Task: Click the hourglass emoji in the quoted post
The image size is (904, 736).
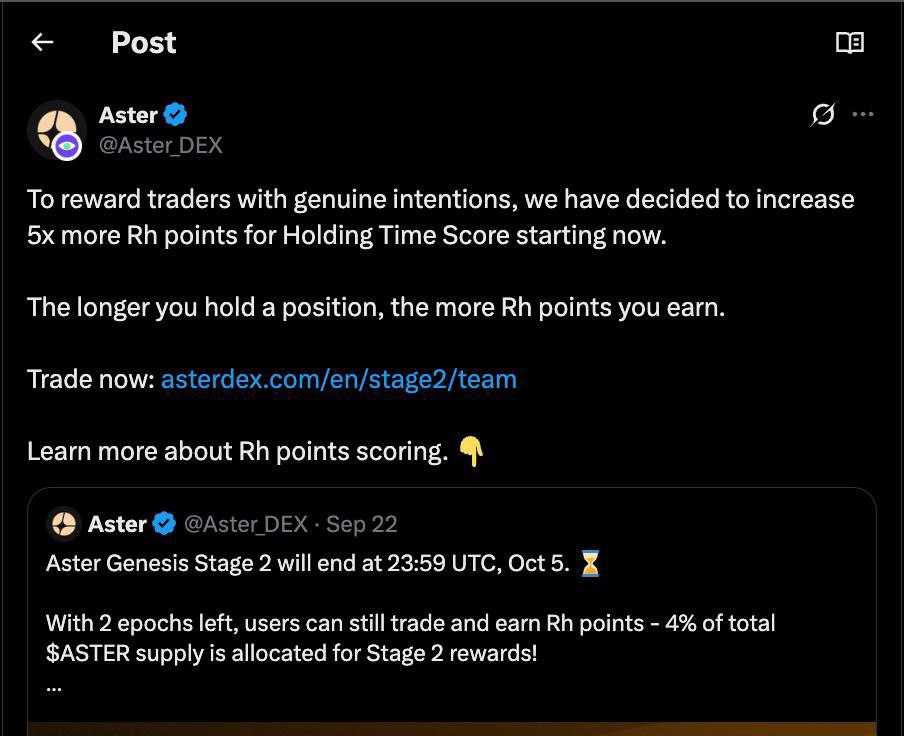Action: tap(591, 564)
